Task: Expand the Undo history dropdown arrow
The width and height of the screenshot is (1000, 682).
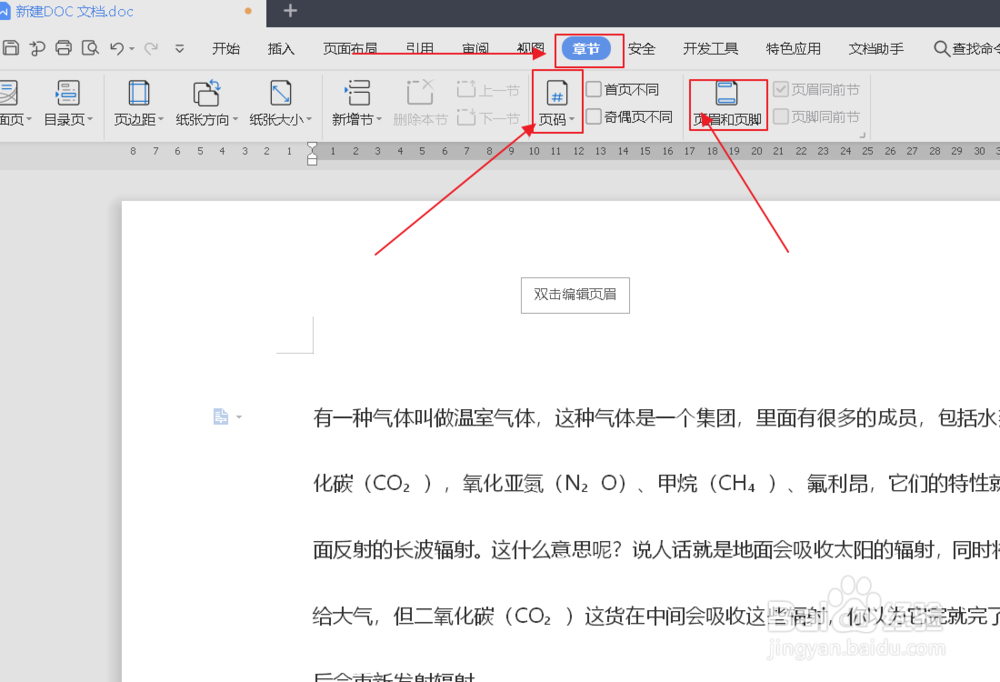Action: 131,48
